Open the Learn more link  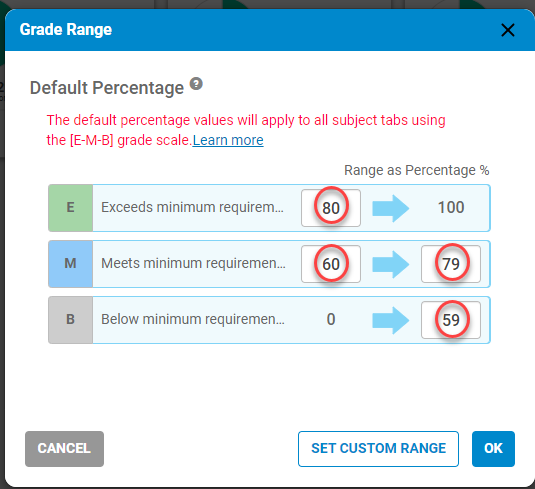pyautogui.click(x=228, y=140)
